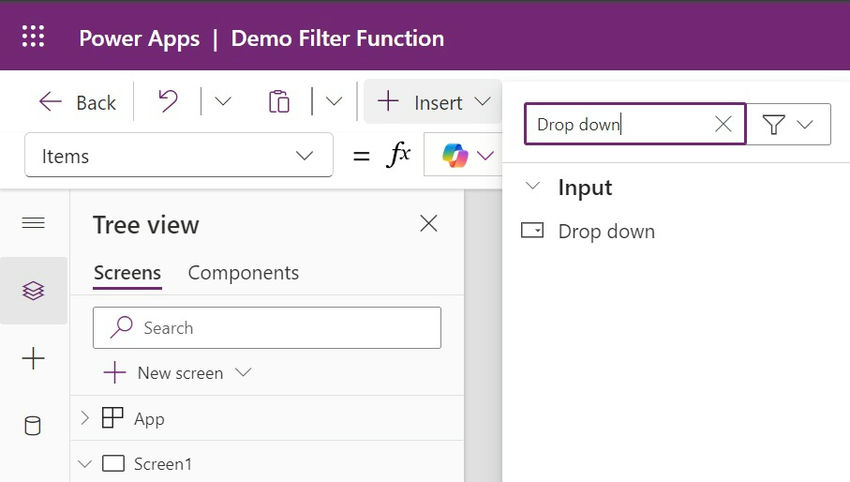Open the Data cylinder icon in sidebar
The height and width of the screenshot is (482, 850).
(33, 426)
